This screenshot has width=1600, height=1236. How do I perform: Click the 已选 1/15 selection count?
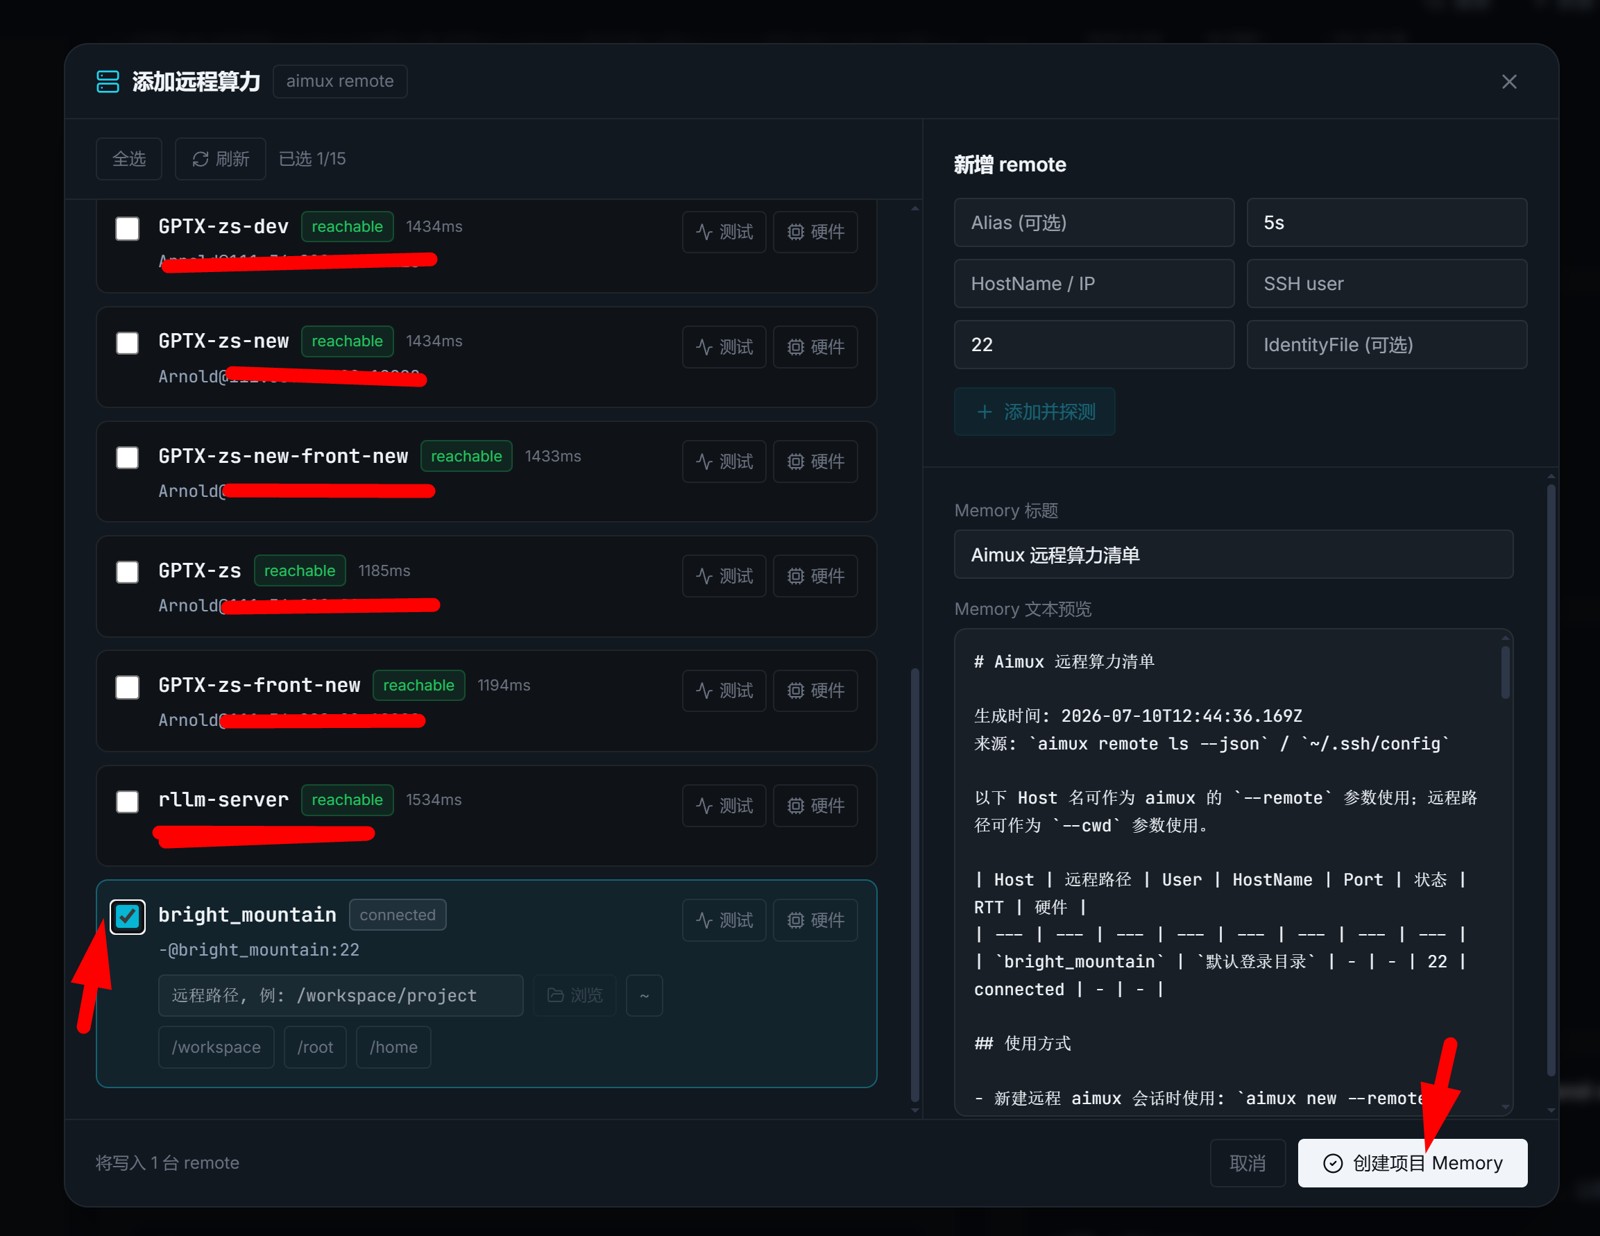(313, 159)
